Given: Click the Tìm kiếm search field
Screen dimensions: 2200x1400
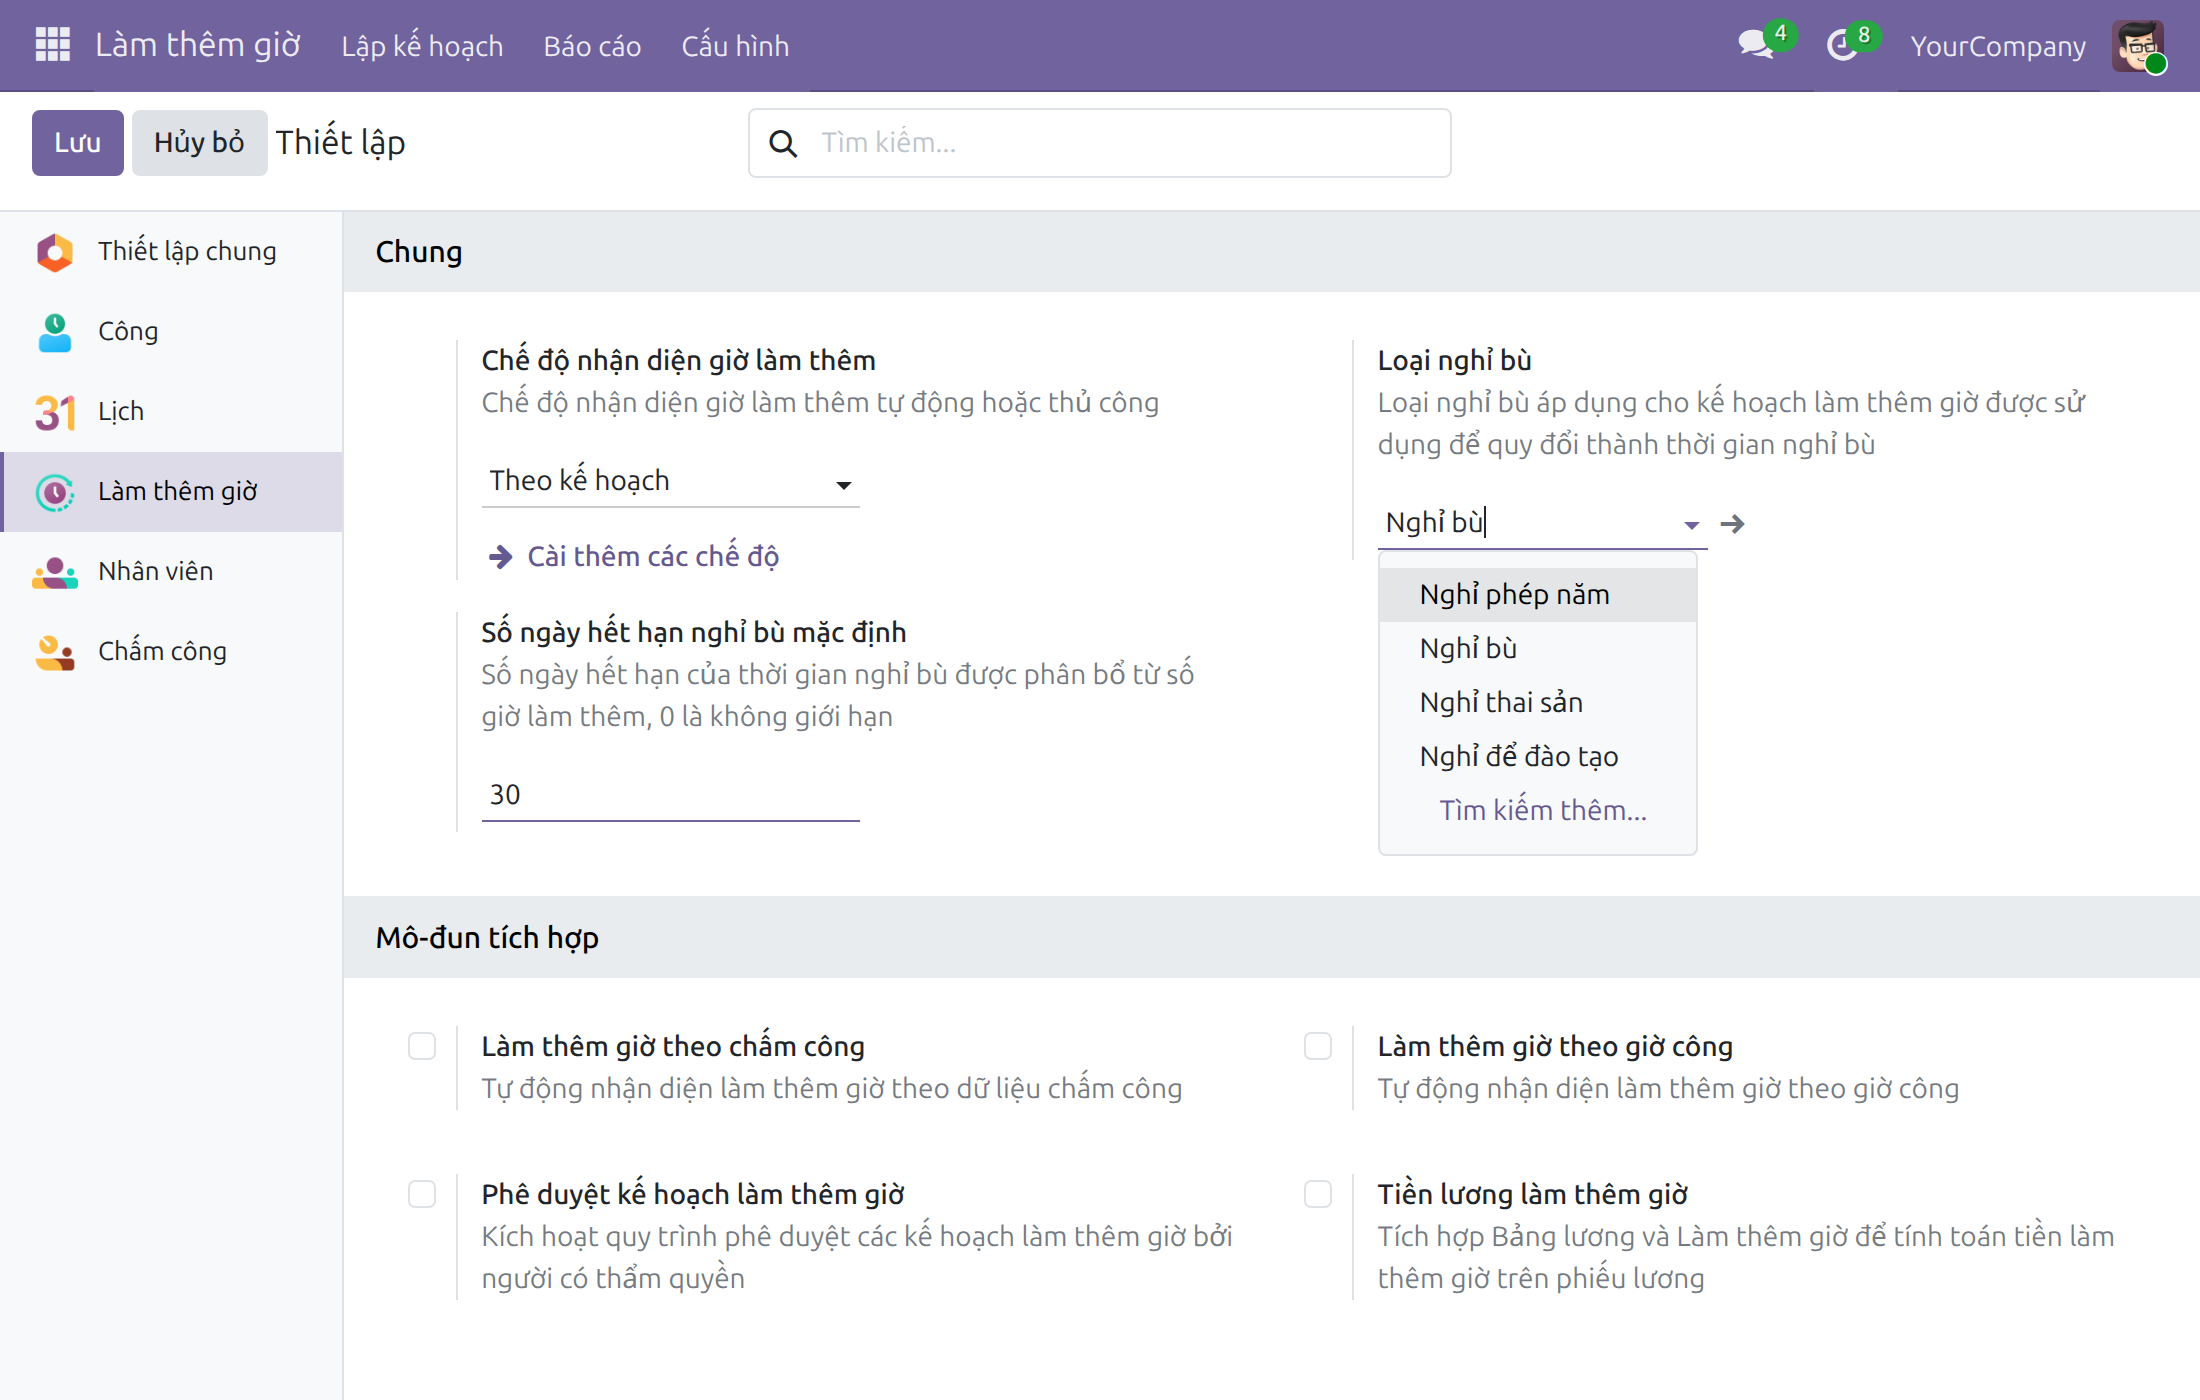Looking at the screenshot, I should tap(1100, 143).
